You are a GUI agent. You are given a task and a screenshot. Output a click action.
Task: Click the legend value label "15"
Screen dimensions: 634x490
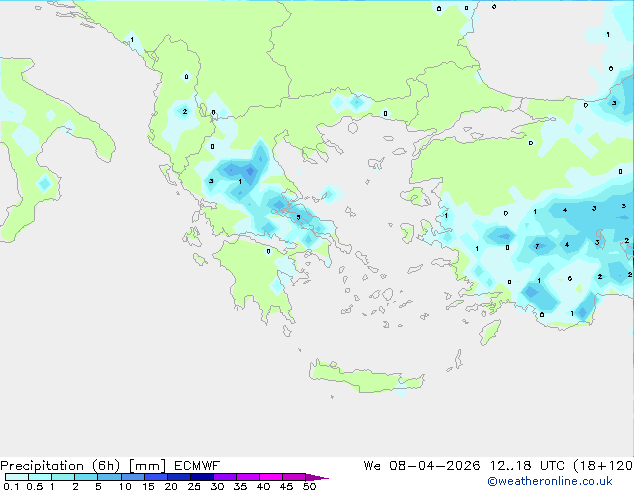(148, 486)
